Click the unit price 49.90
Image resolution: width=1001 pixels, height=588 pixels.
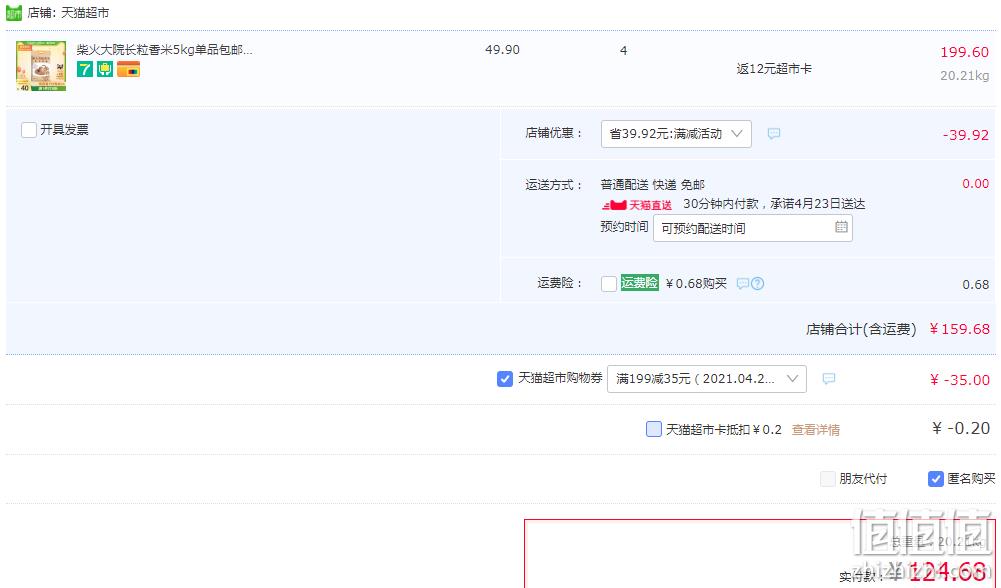coord(502,50)
